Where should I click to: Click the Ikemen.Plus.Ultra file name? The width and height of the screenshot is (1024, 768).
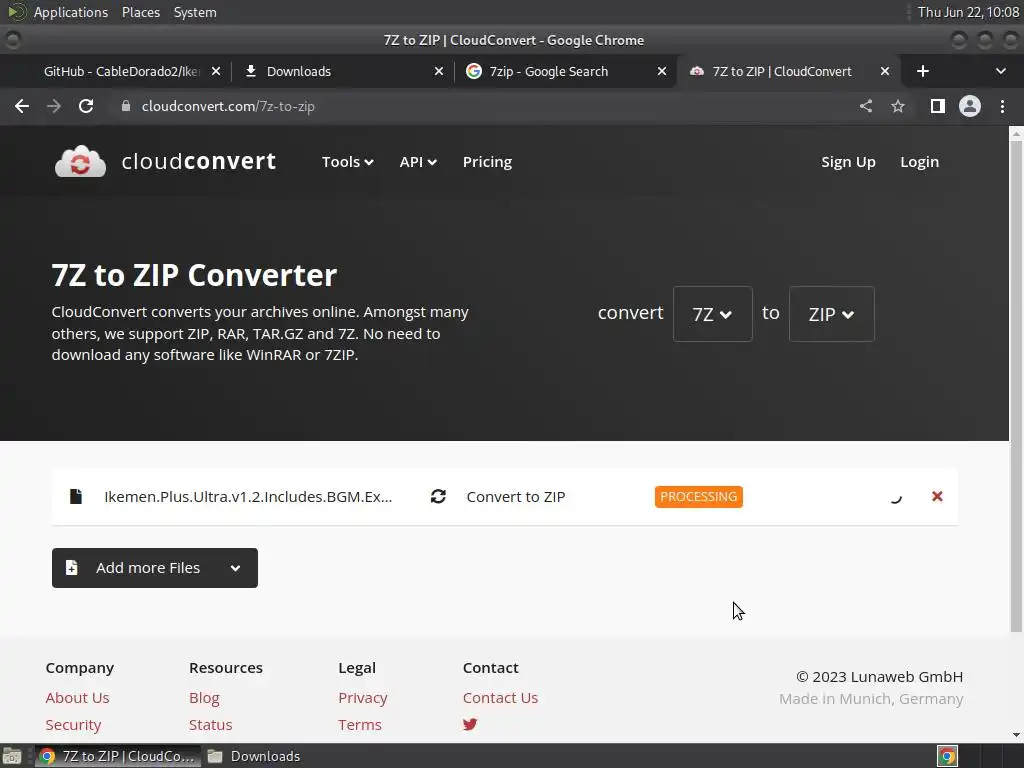point(248,497)
